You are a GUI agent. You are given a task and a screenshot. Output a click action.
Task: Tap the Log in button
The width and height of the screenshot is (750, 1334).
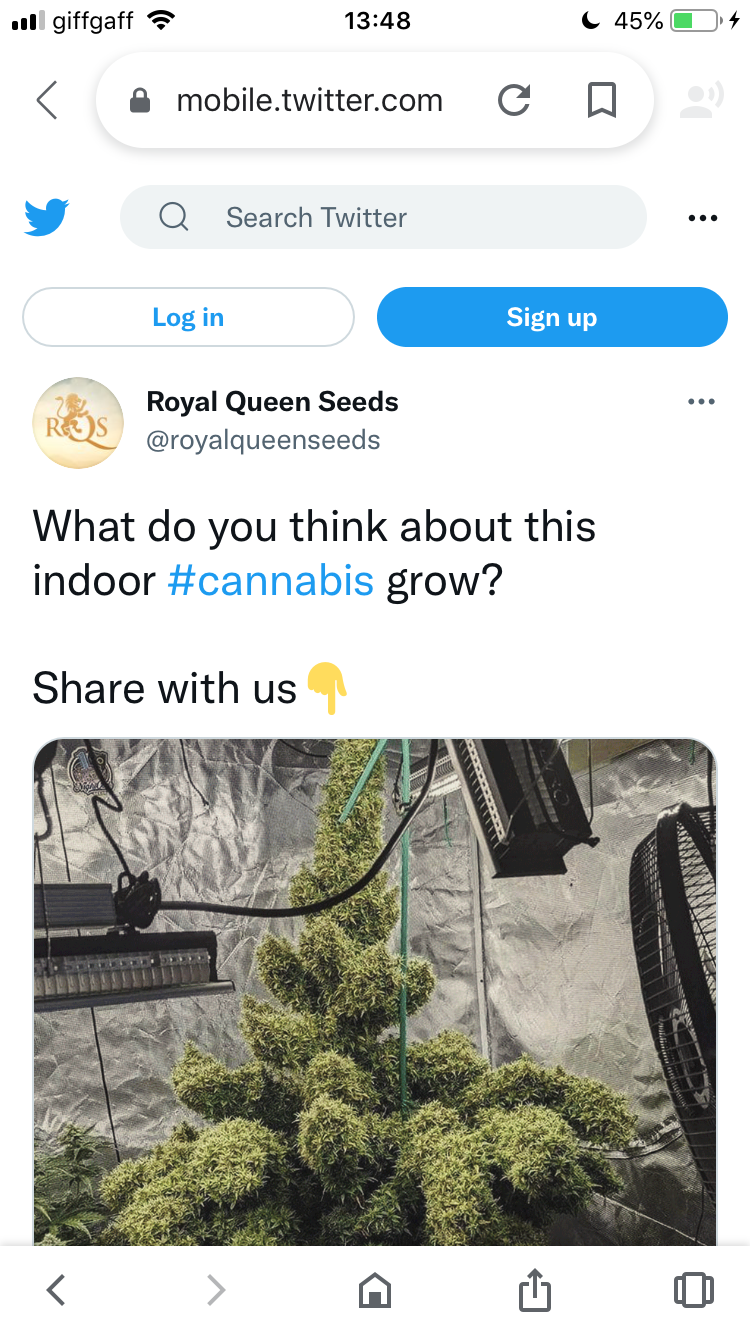[x=188, y=317]
